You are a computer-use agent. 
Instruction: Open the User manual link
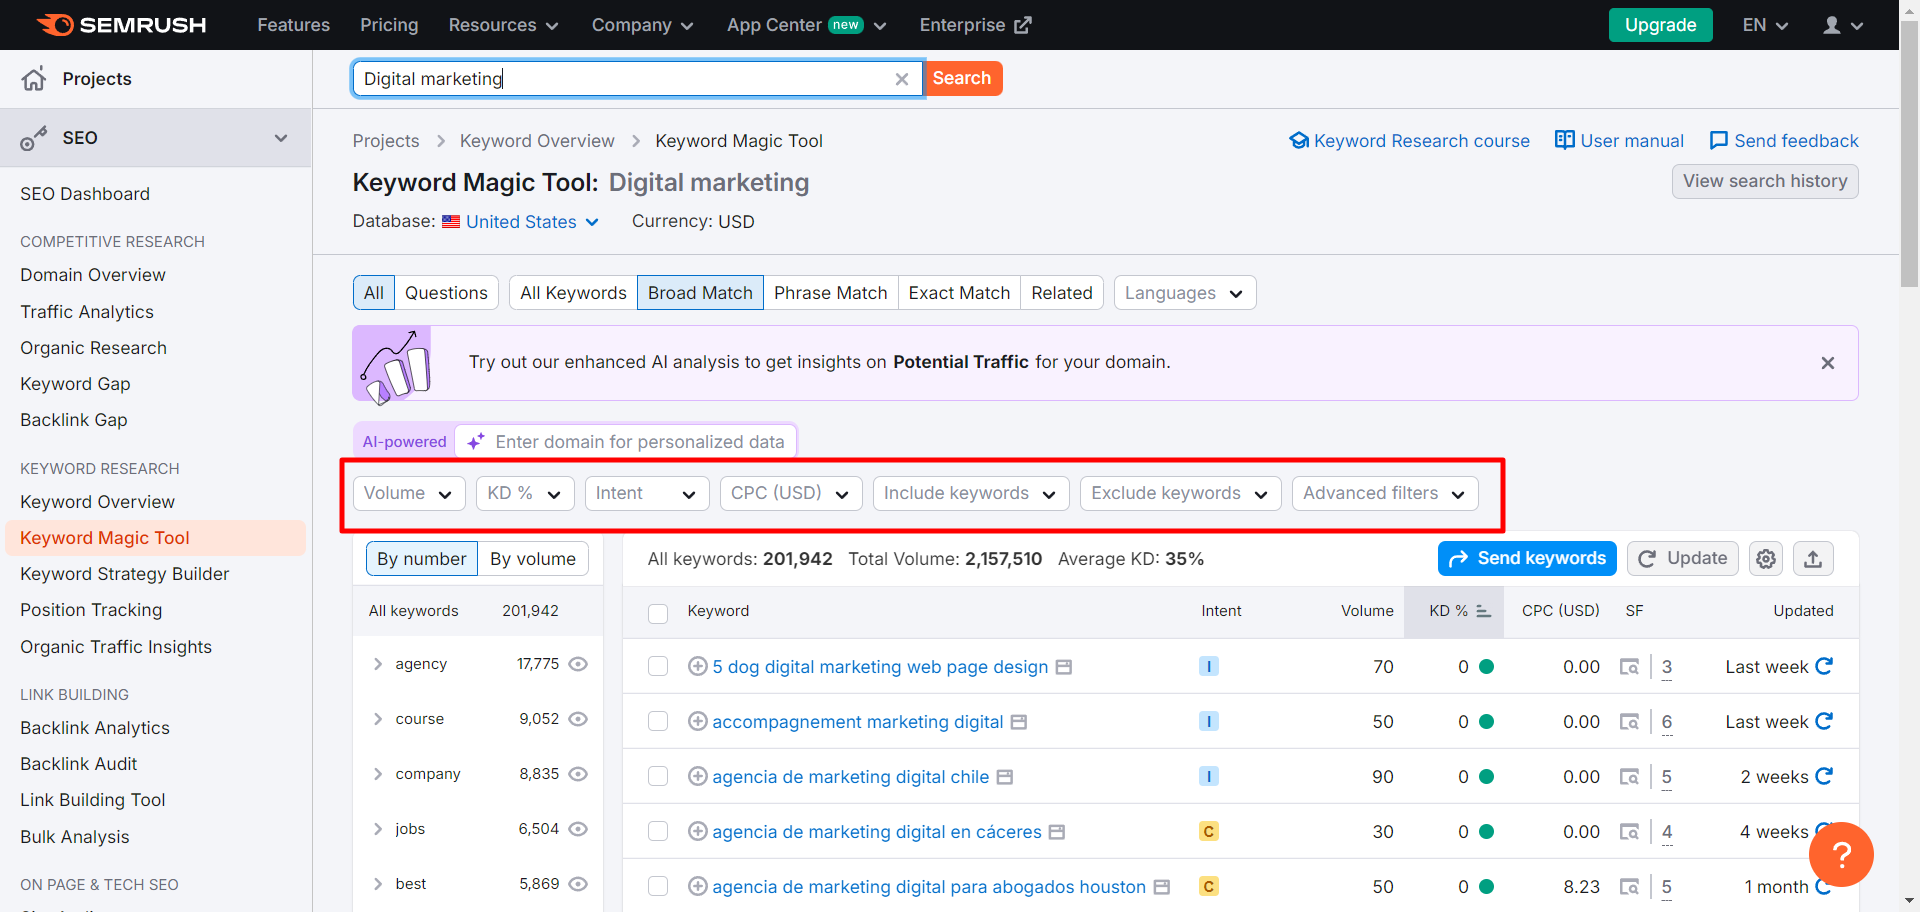pos(1619,141)
